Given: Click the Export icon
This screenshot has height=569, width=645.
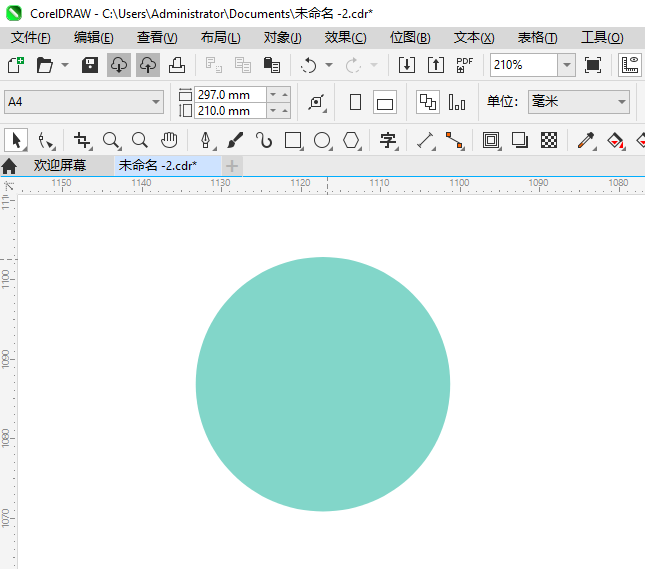Looking at the screenshot, I should [x=436, y=65].
